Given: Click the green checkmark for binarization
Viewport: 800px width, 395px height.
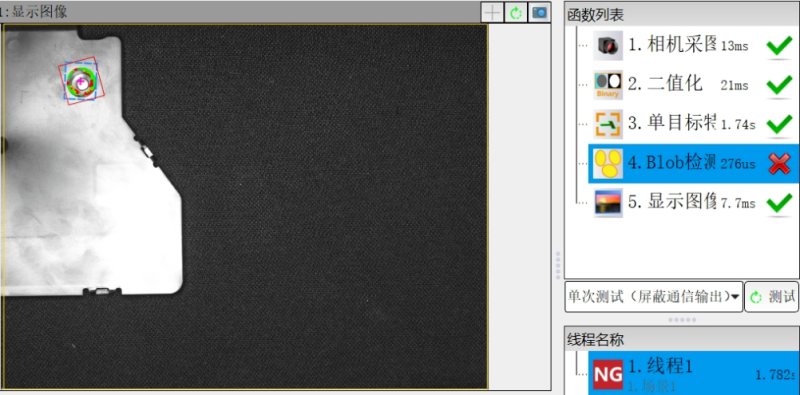Looking at the screenshot, I should click(x=779, y=85).
